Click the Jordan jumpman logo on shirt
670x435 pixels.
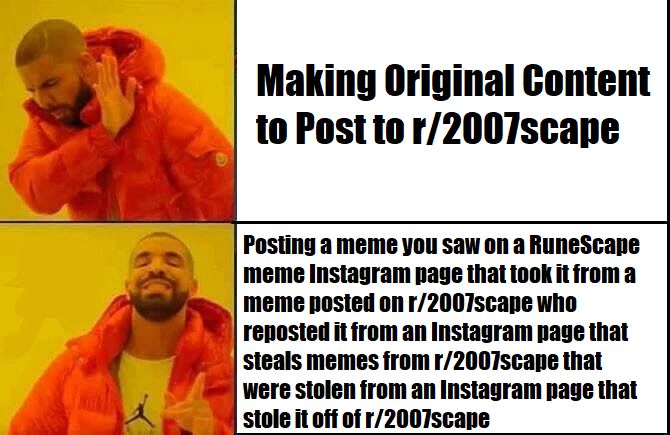[x=139, y=410]
